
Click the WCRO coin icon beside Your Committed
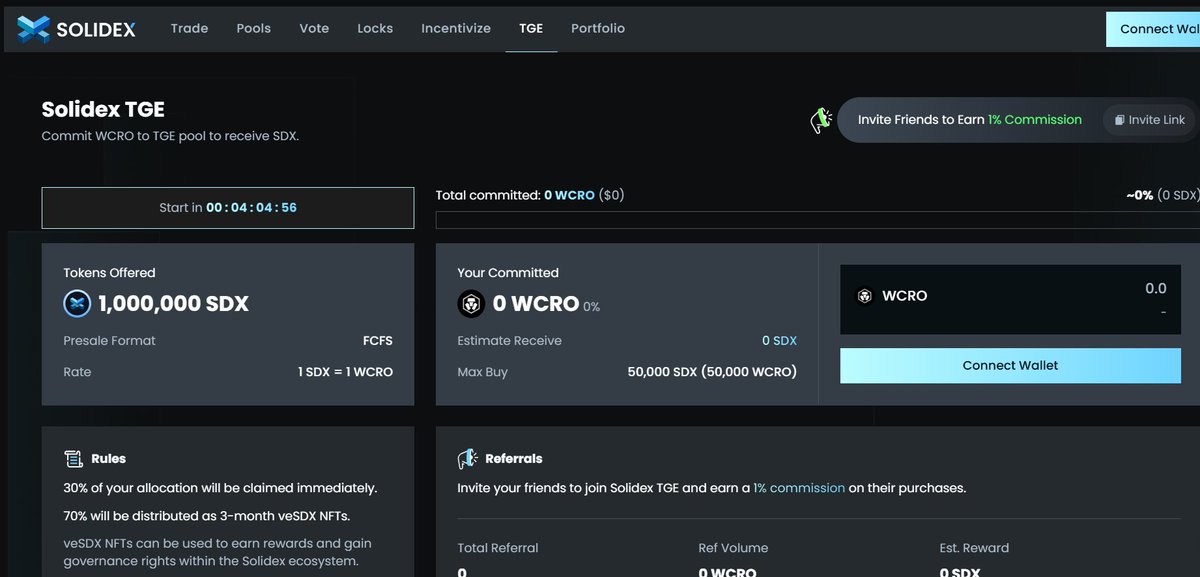pyautogui.click(x=471, y=303)
